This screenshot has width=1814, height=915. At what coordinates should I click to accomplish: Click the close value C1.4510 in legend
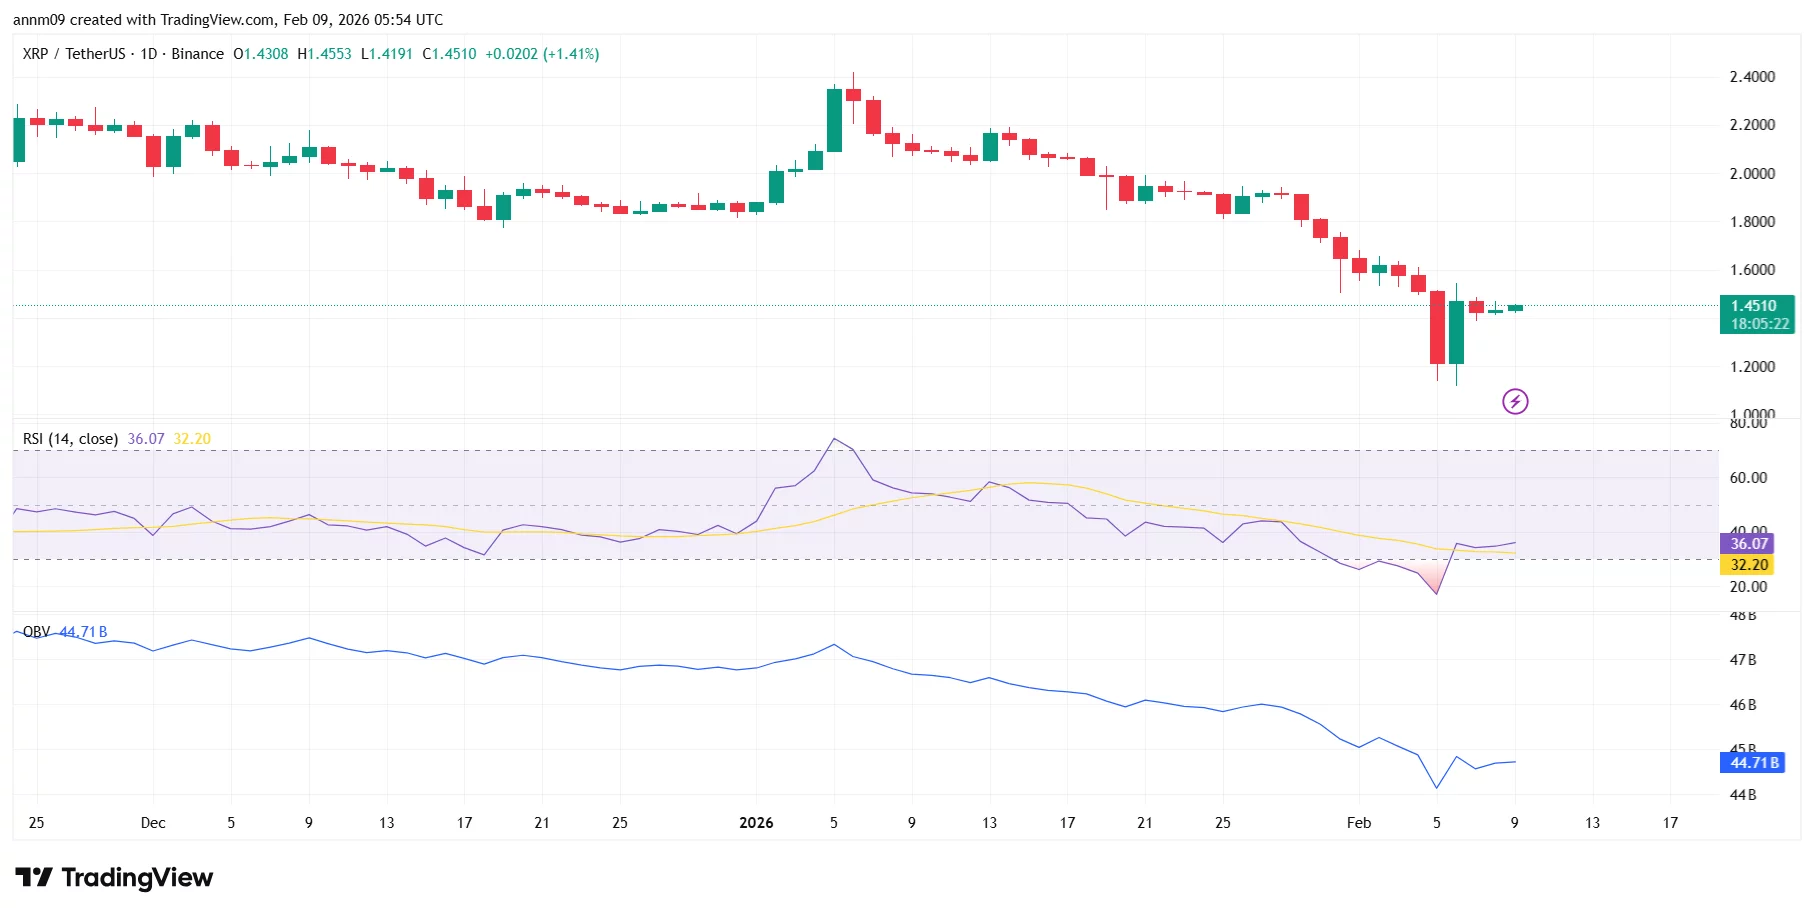pos(447,54)
